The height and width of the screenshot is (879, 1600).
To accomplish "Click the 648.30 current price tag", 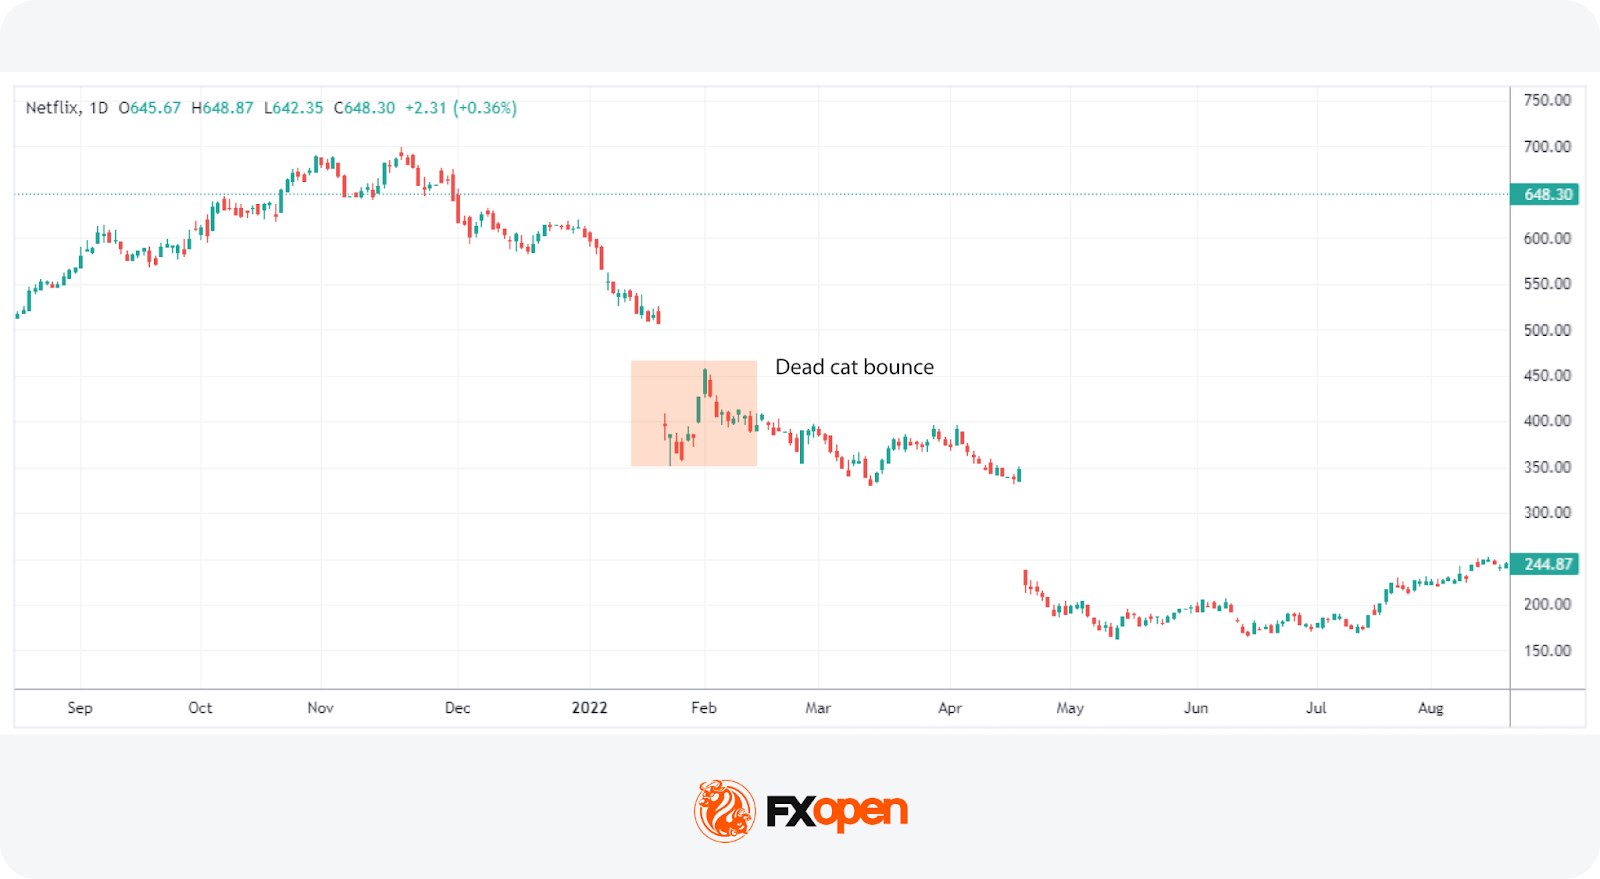I will (1545, 194).
